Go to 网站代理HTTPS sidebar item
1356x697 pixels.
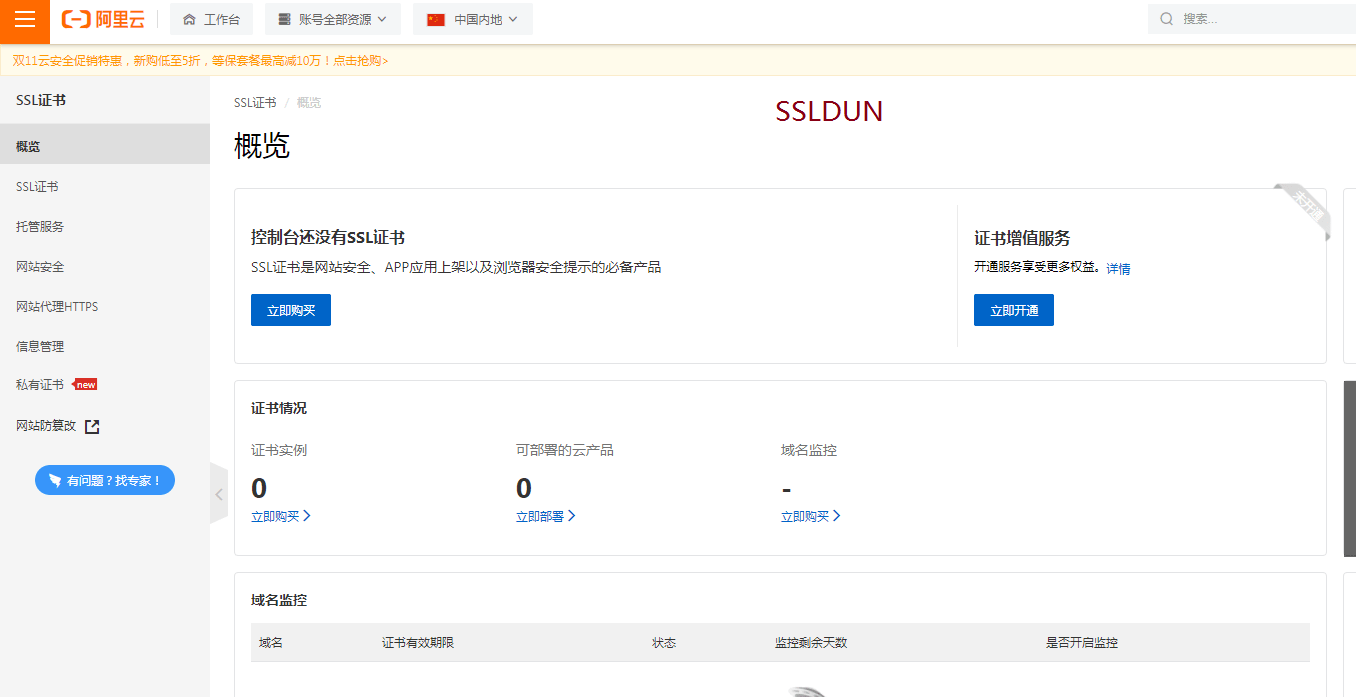[x=57, y=307]
